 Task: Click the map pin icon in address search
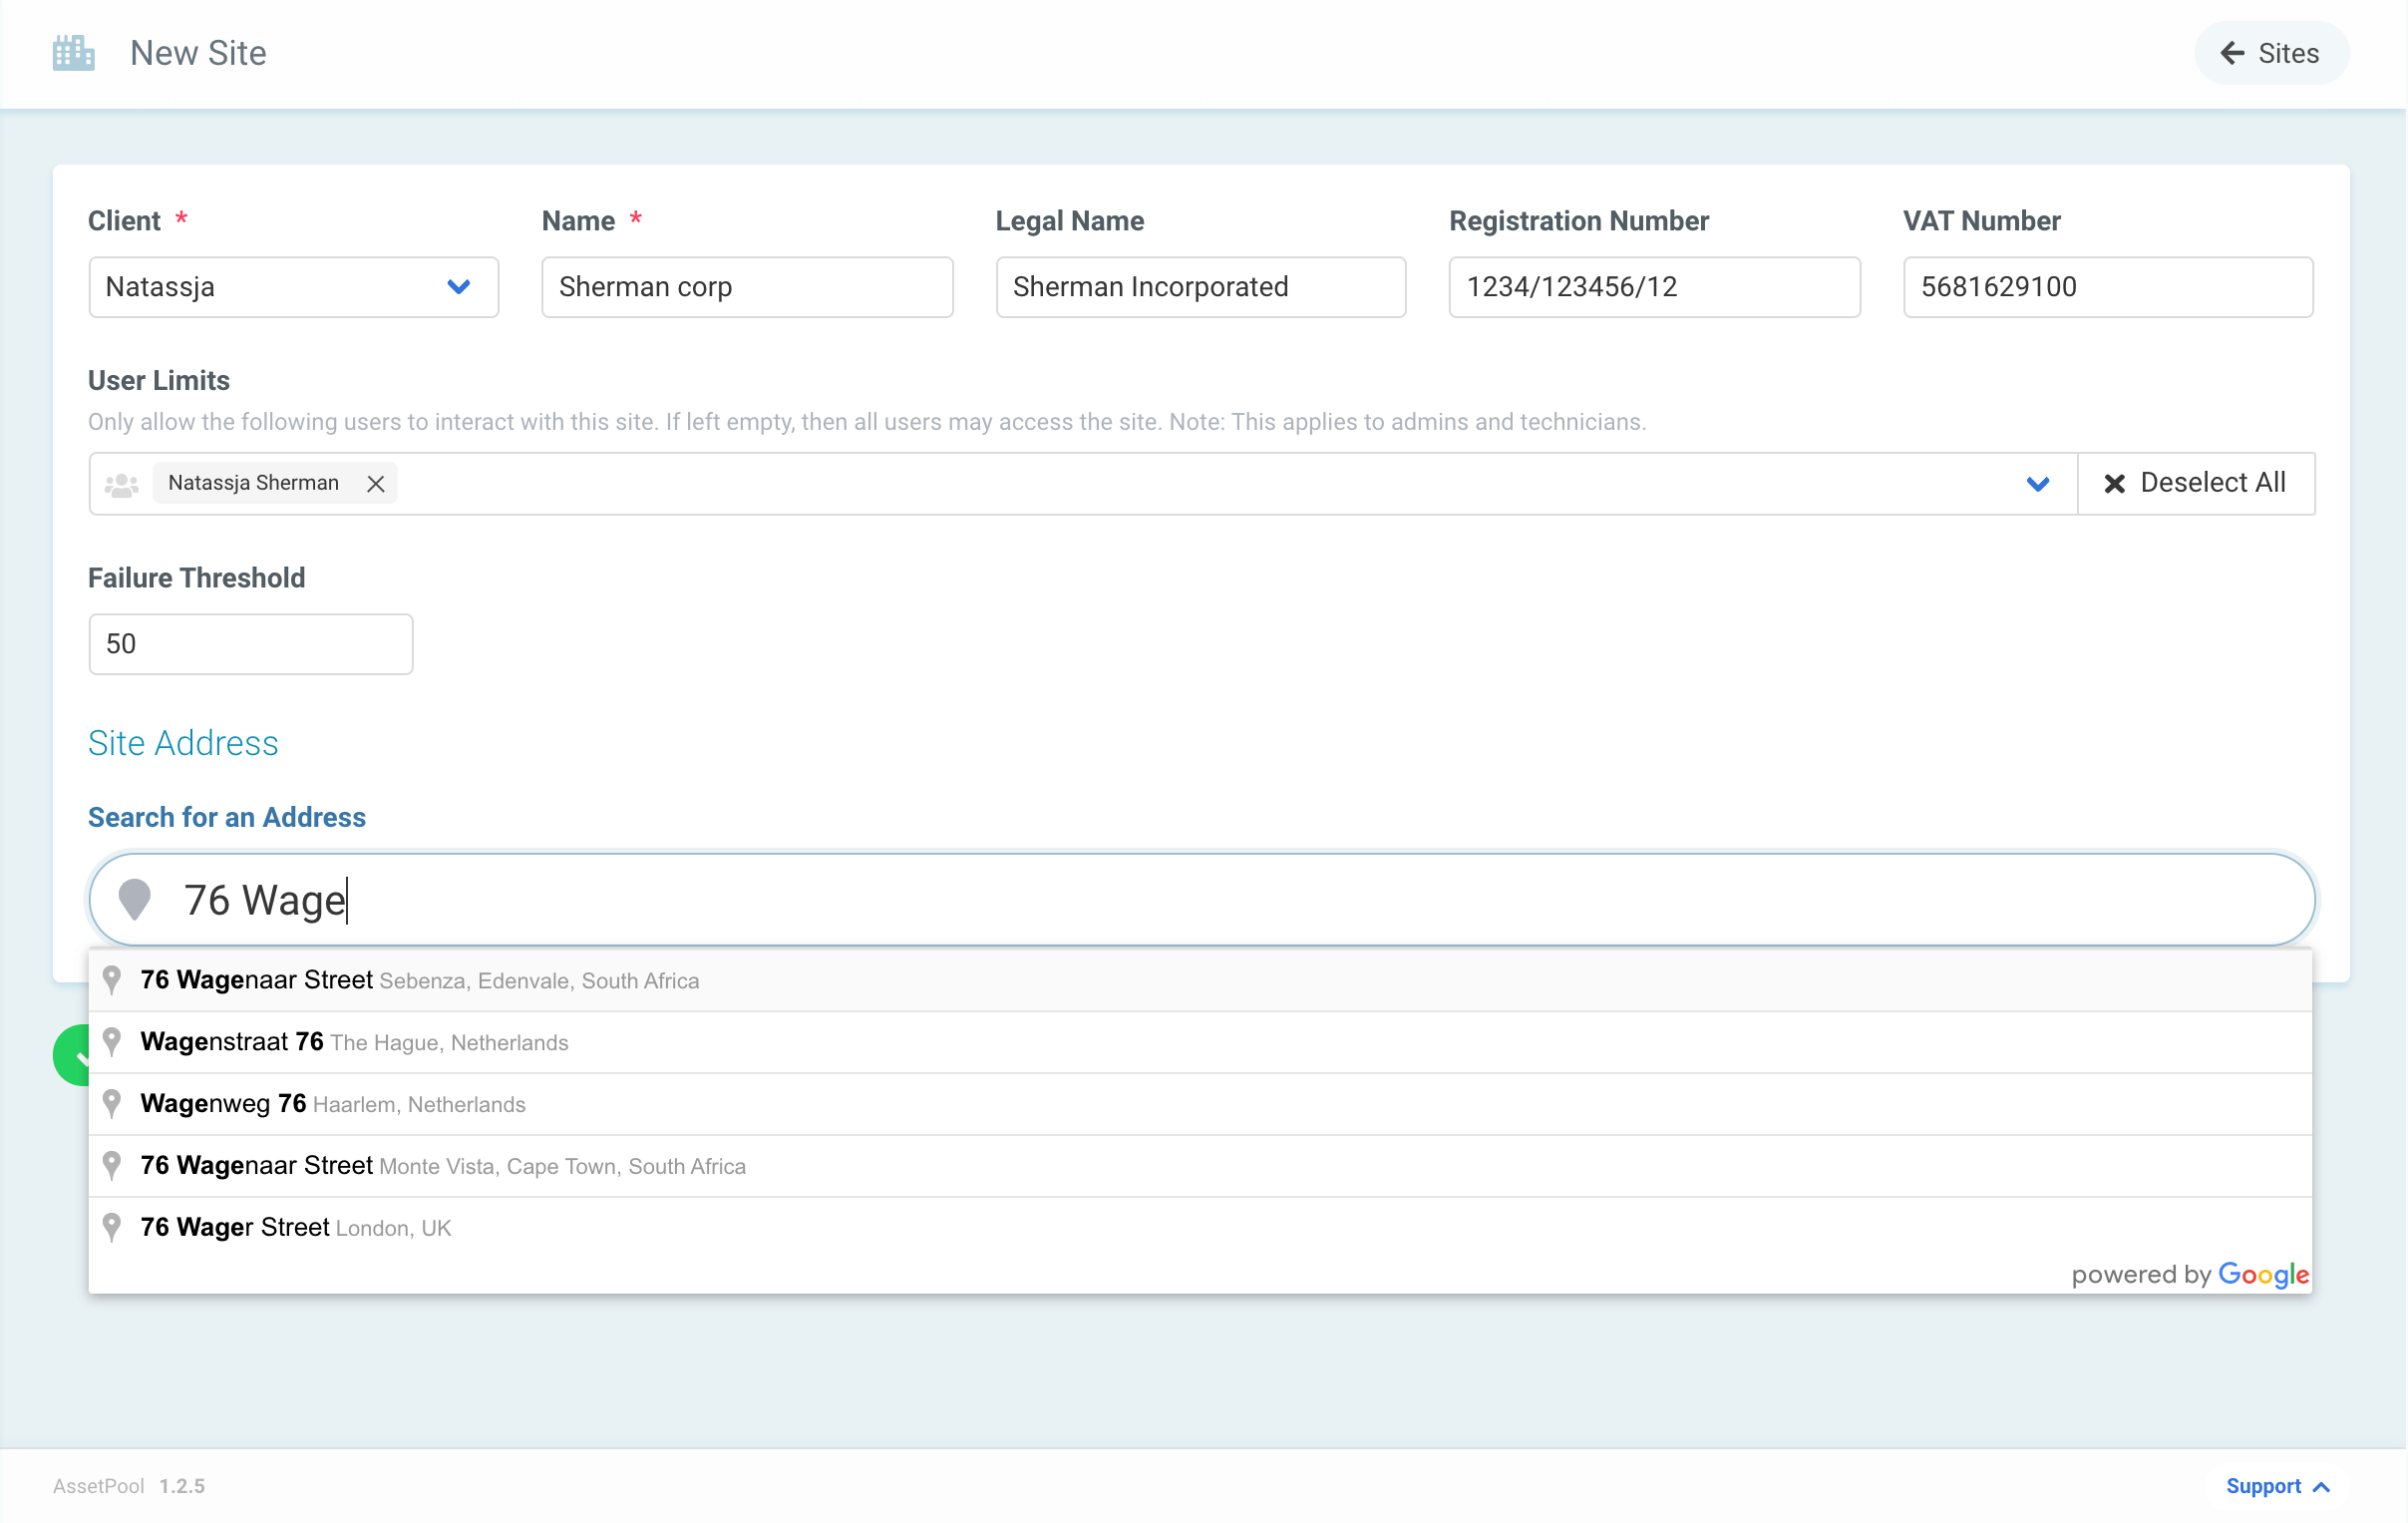135,900
